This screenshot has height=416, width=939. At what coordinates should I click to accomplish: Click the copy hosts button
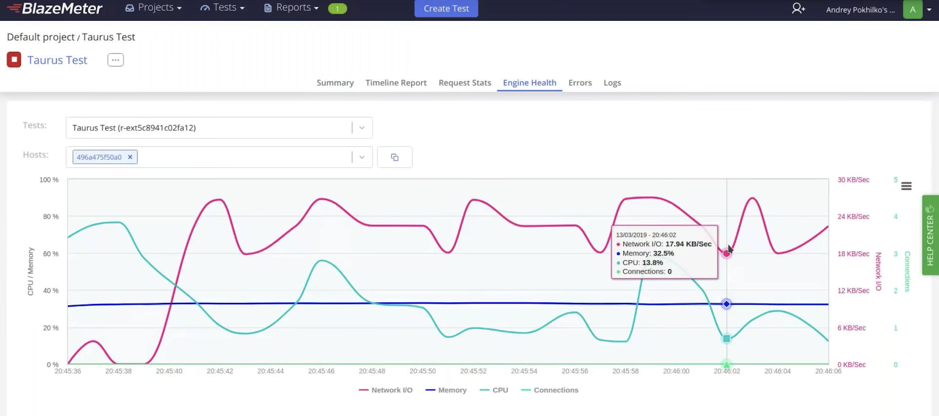tap(395, 157)
